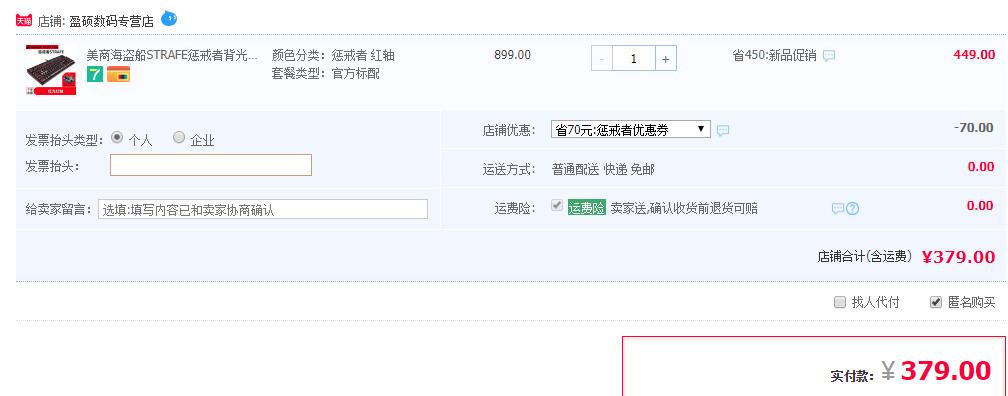This screenshot has width=1008, height=396.
Task: Click the 发票抬头 input field
Action: point(211,165)
